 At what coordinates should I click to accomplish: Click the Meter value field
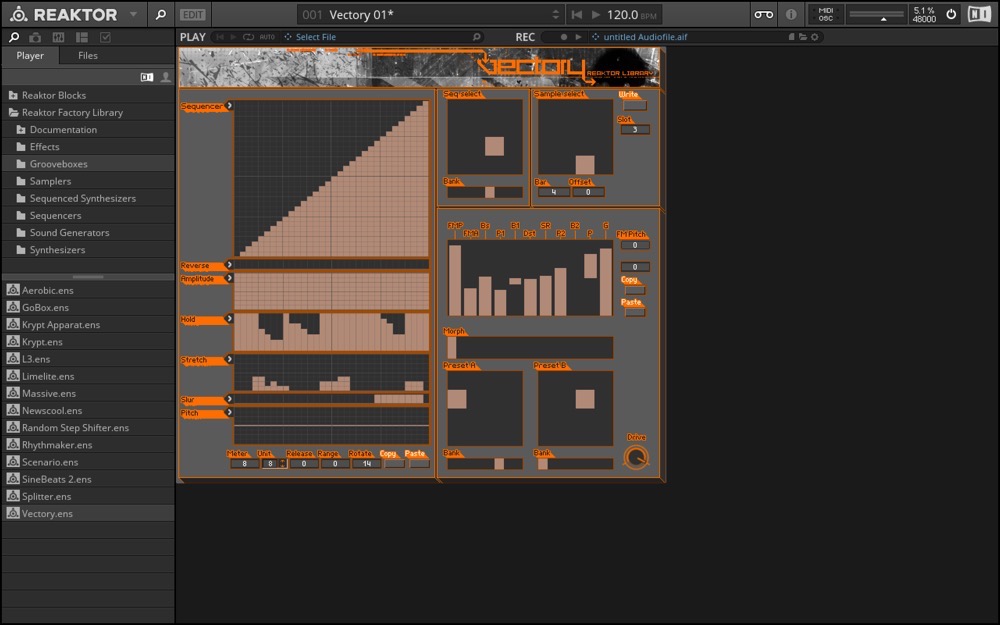[x=244, y=464]
